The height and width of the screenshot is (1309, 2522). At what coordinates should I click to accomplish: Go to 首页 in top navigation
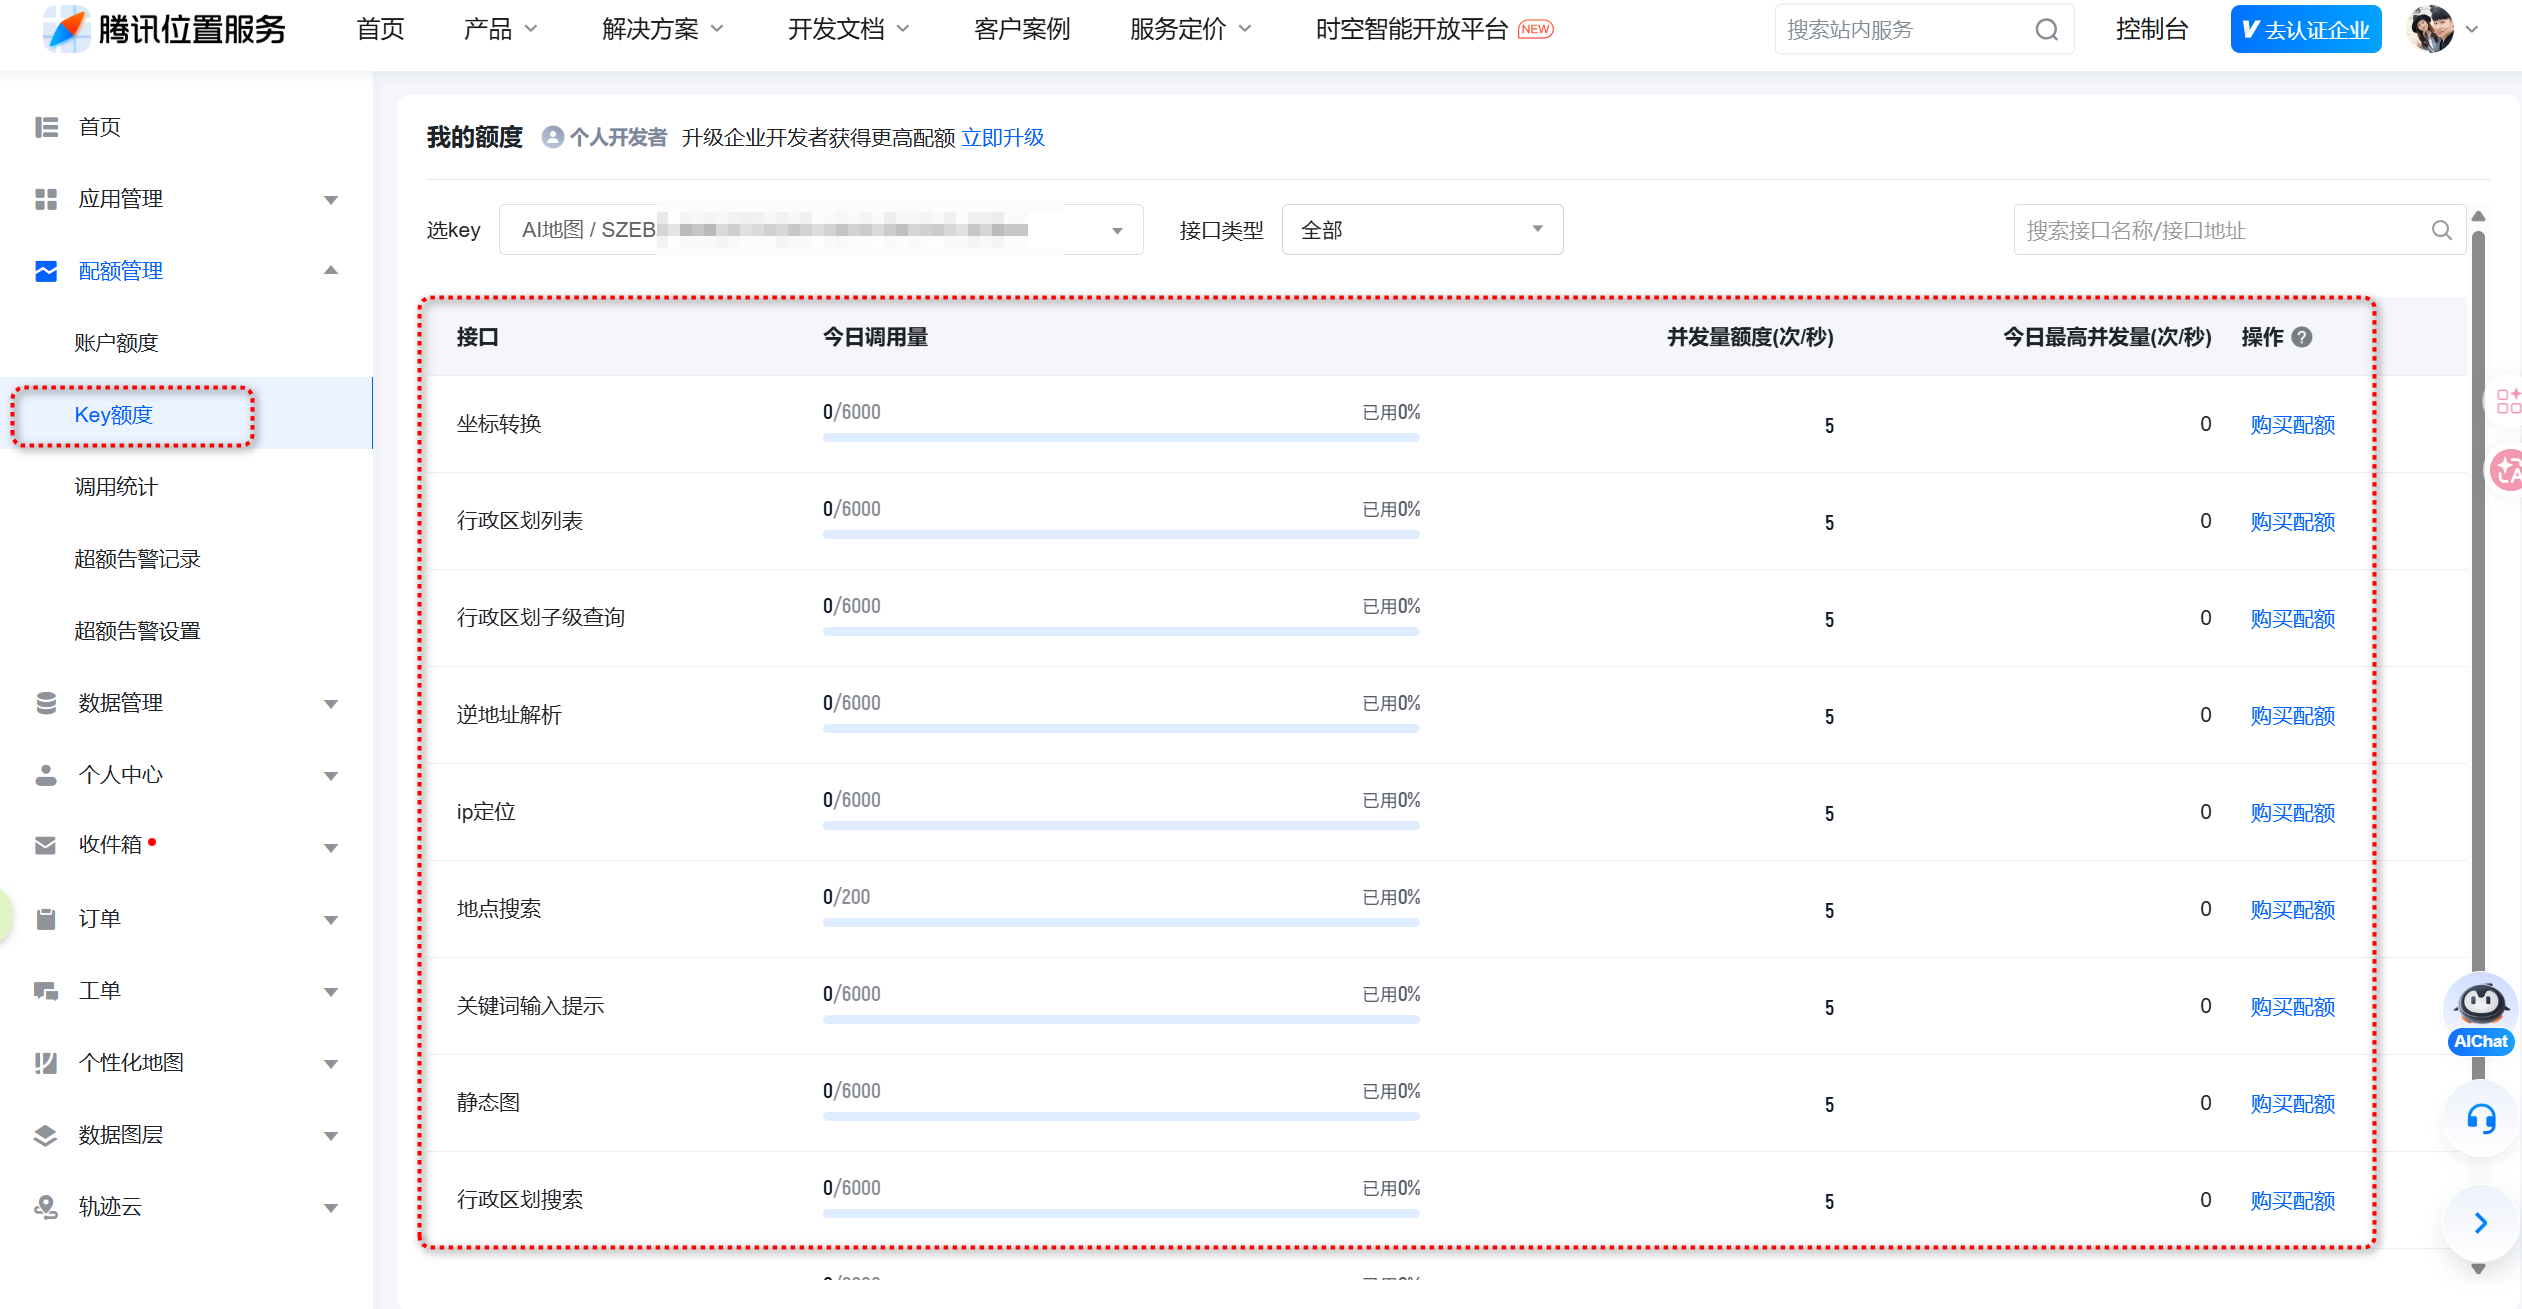380,29
